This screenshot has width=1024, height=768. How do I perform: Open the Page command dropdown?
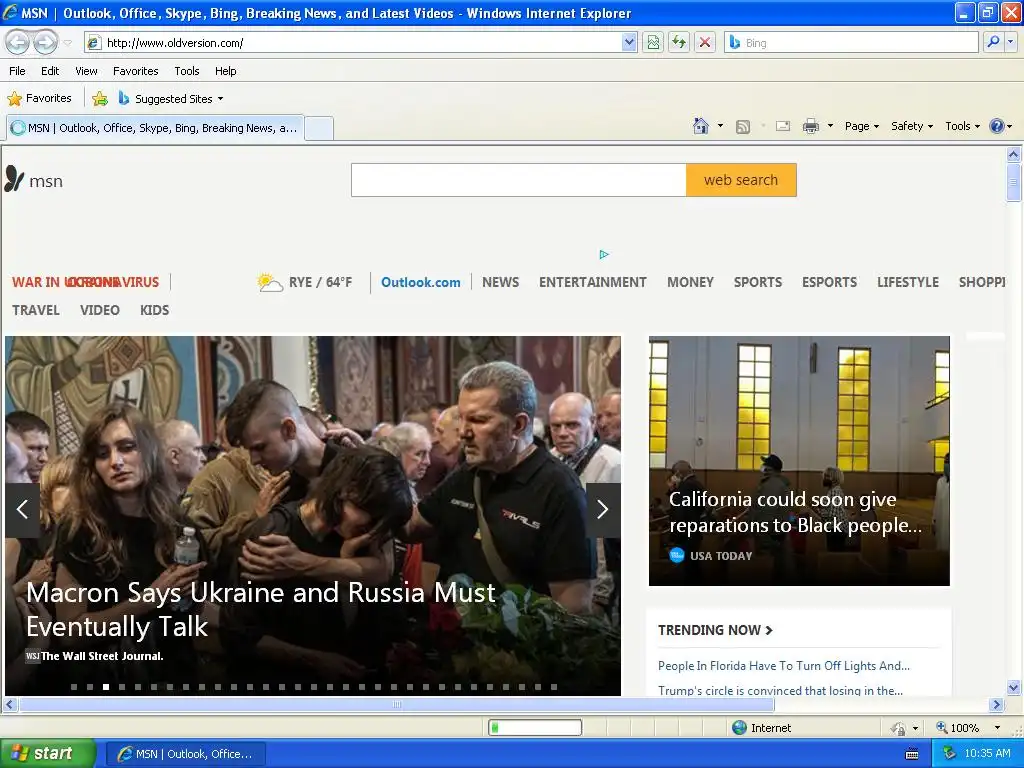pos(861,126)
